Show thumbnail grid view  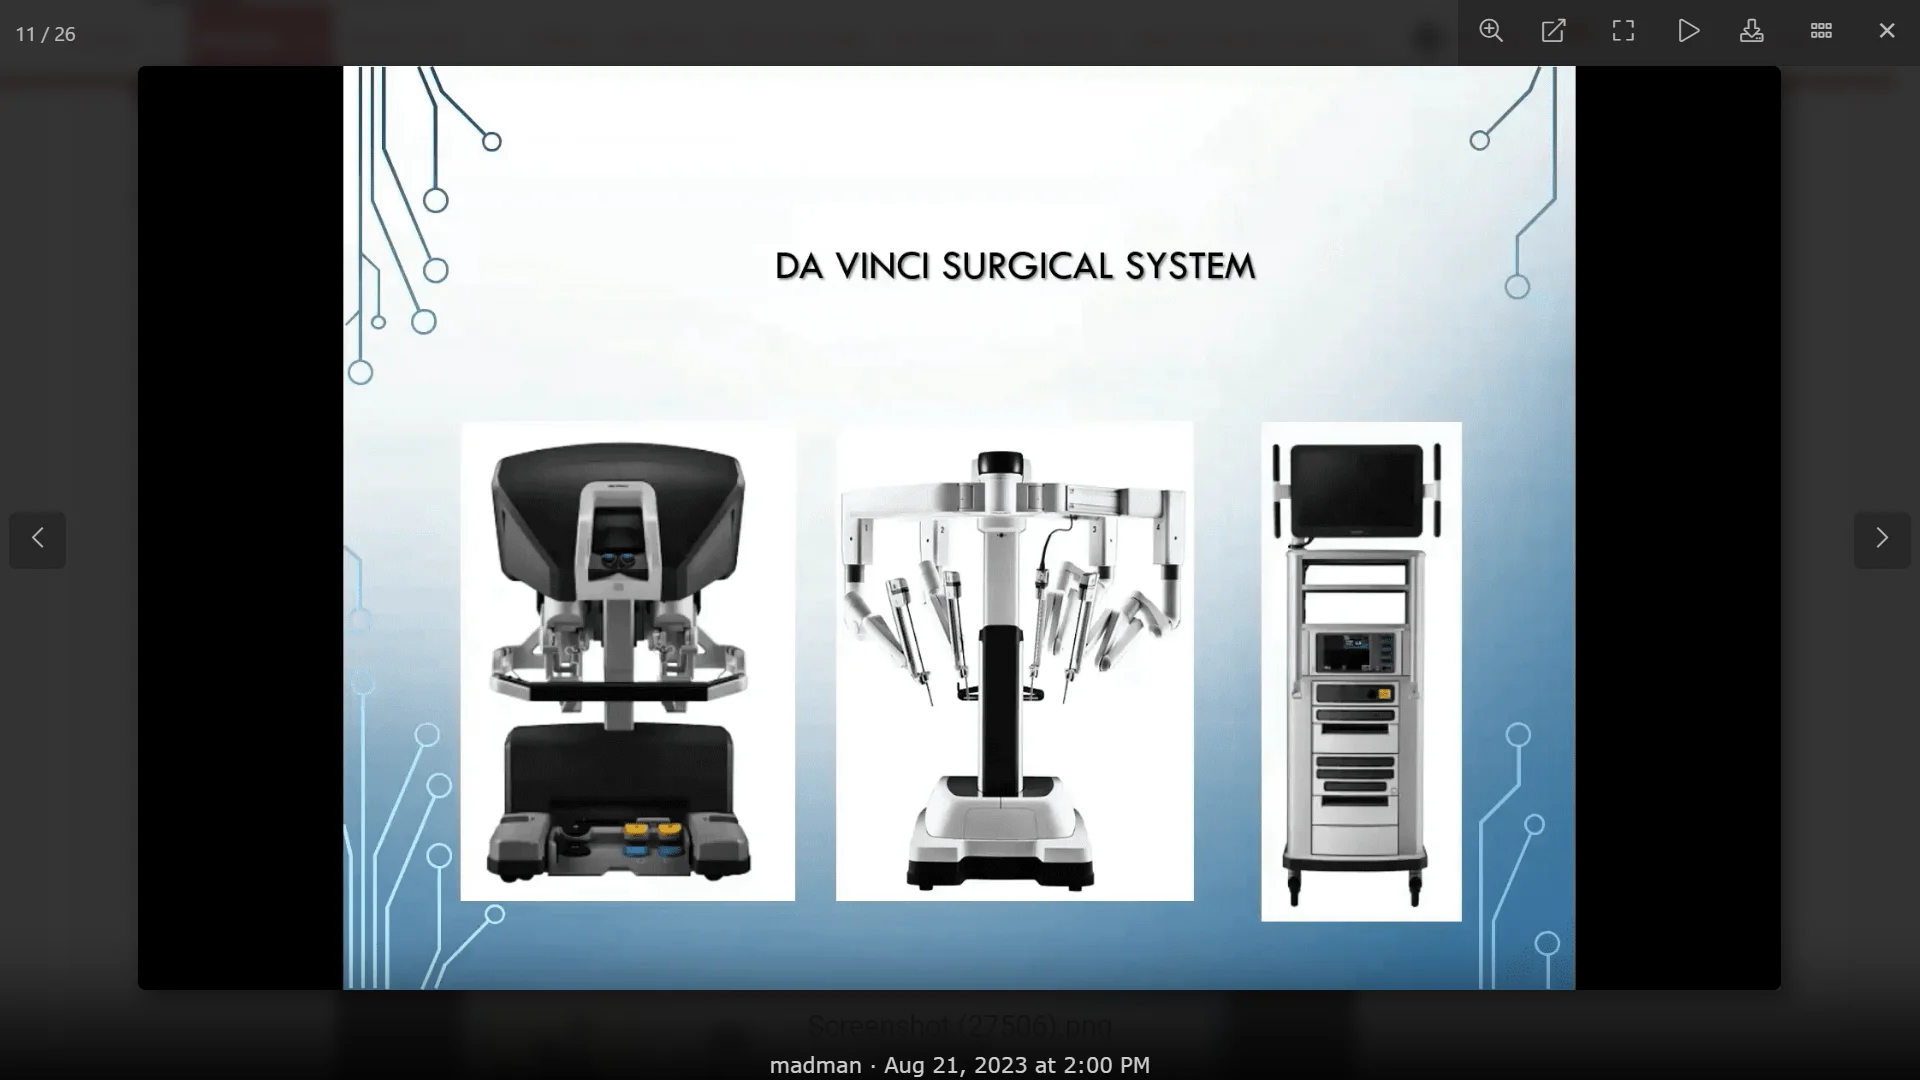[1821, 31]
